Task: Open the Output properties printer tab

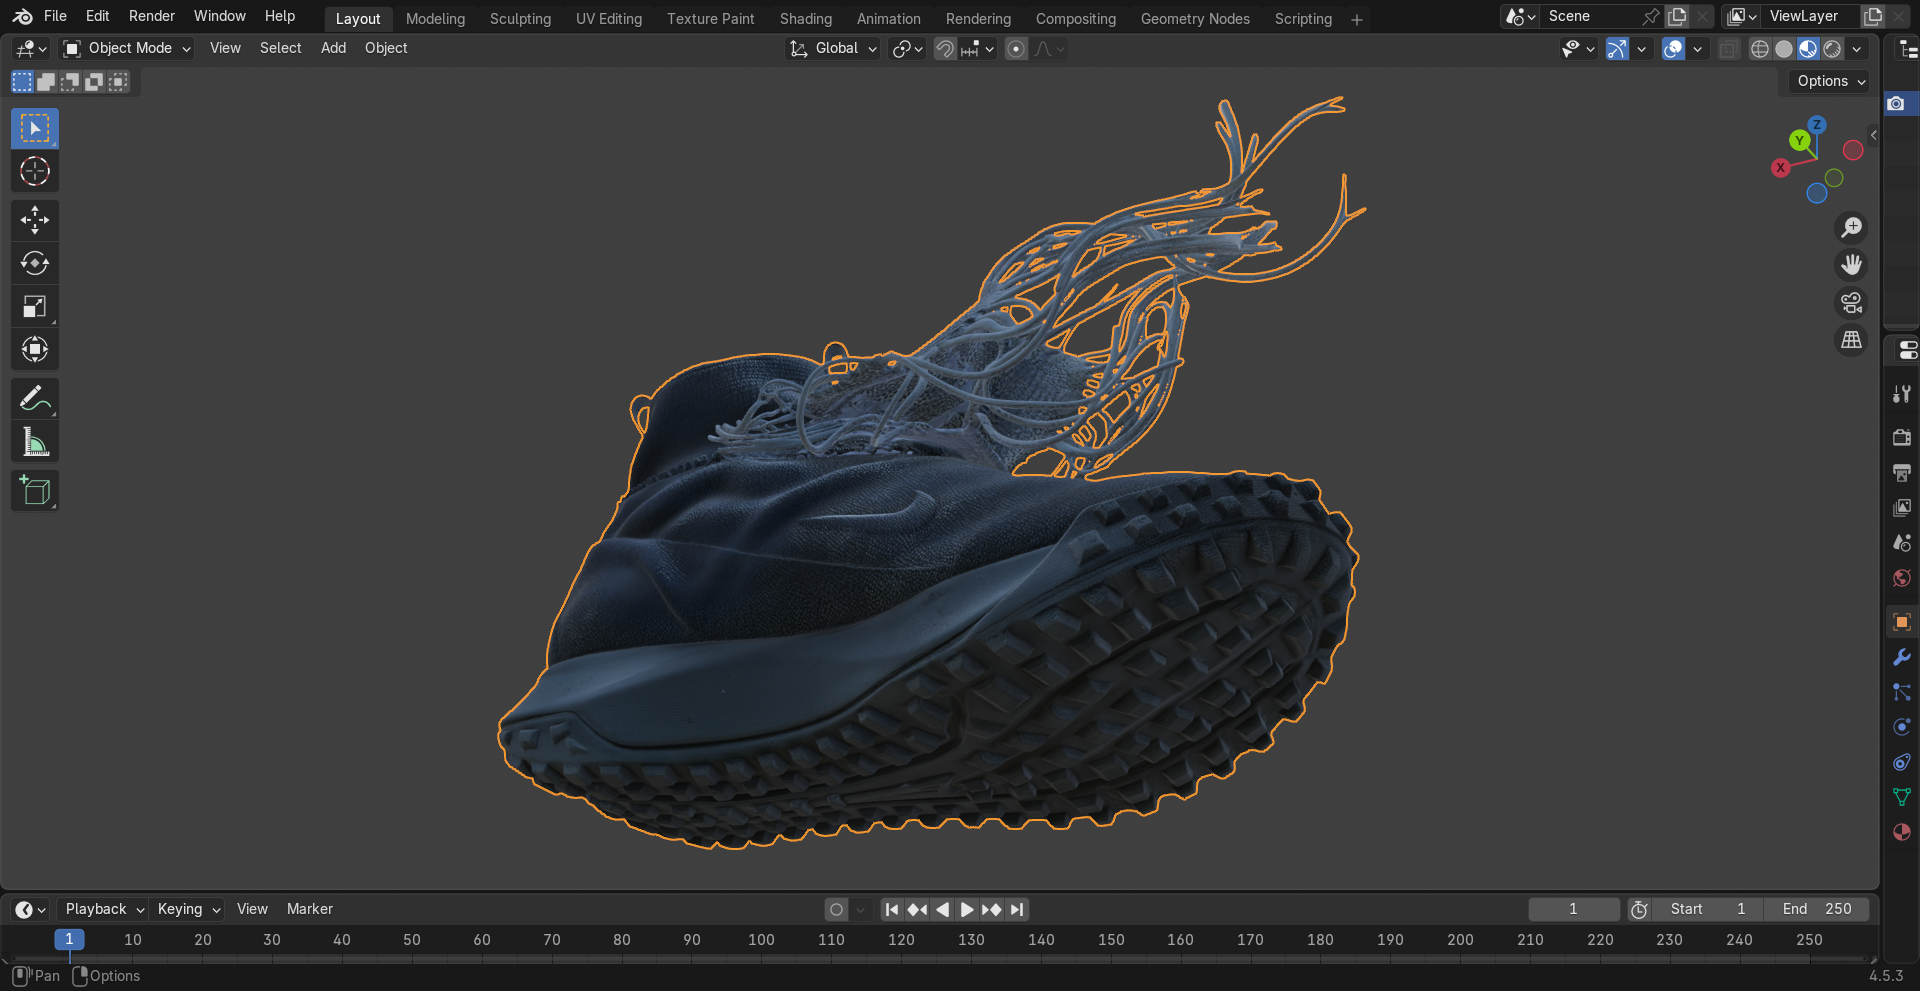Action: coord(1902,472)
